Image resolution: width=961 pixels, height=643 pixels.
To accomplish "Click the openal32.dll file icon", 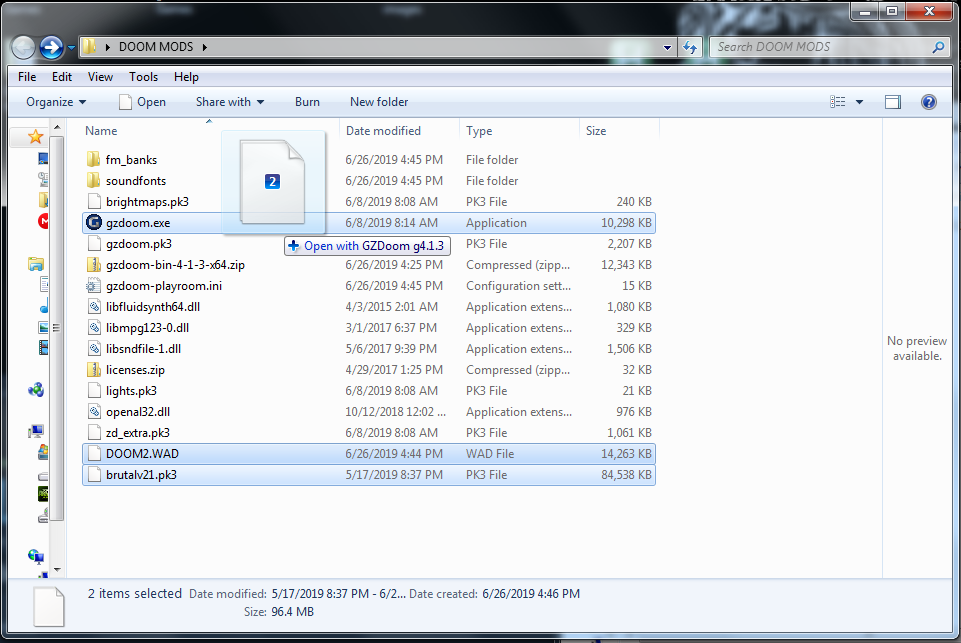I will coord(93,411).
